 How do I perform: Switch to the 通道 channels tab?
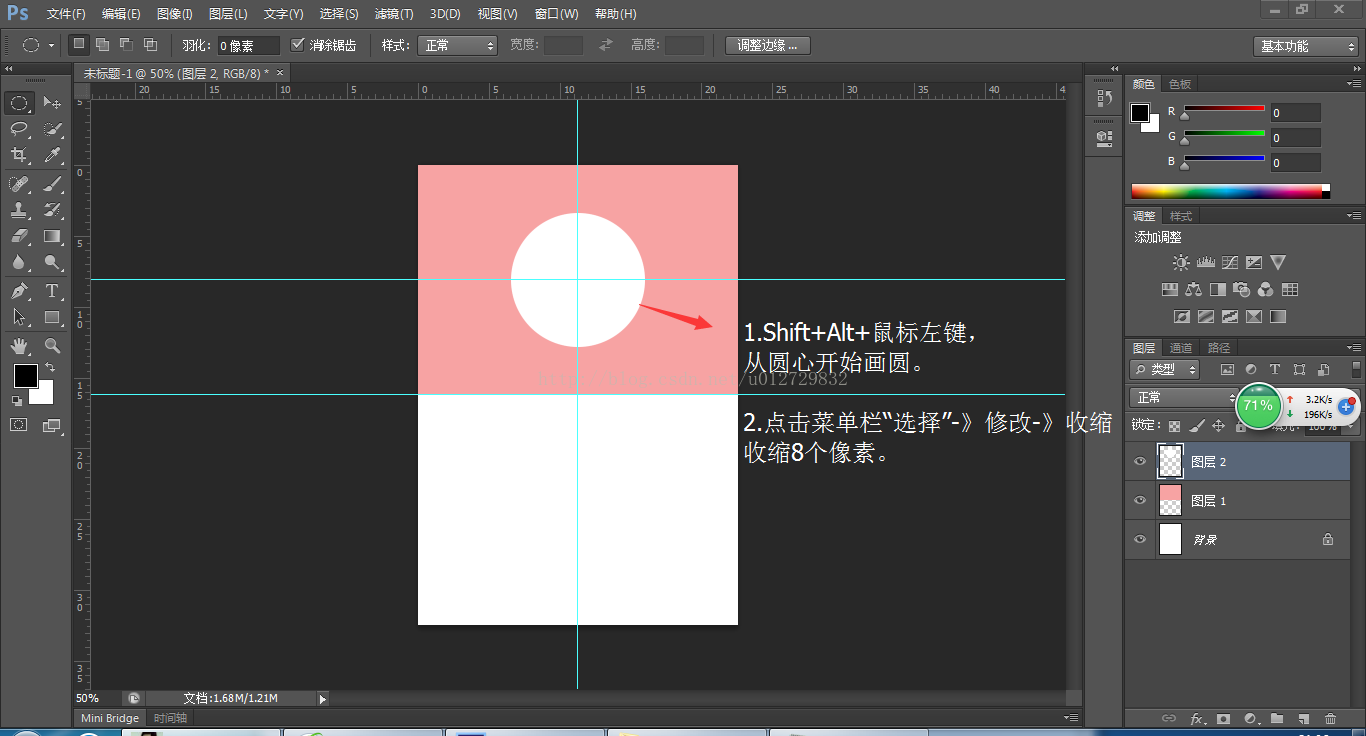pyautogui.click(x=1181, y=348)
